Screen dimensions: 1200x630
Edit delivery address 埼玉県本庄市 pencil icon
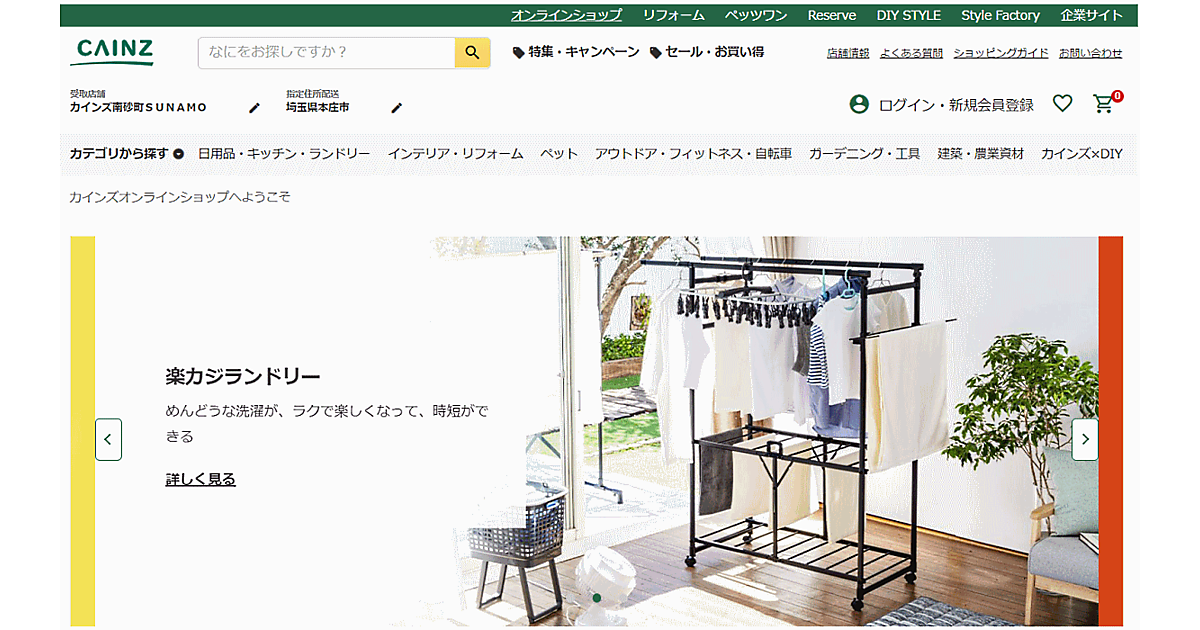click(396, 107)
